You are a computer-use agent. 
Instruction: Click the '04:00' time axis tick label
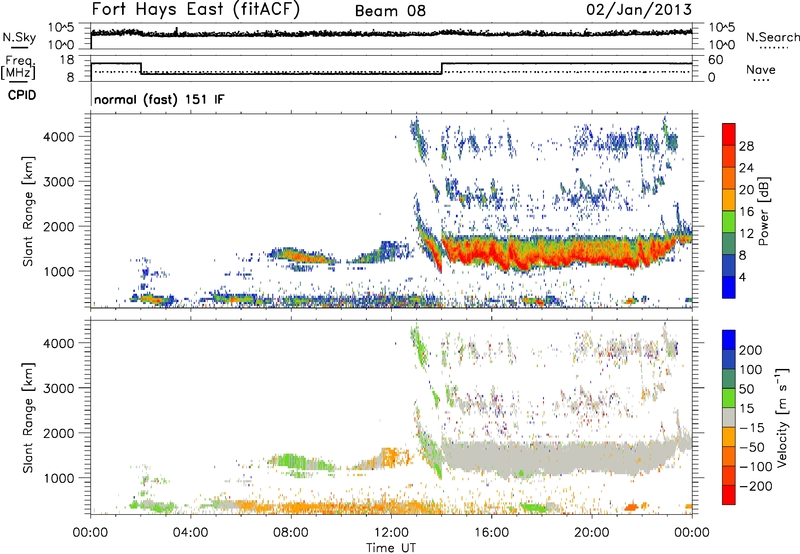coord(190,533)
